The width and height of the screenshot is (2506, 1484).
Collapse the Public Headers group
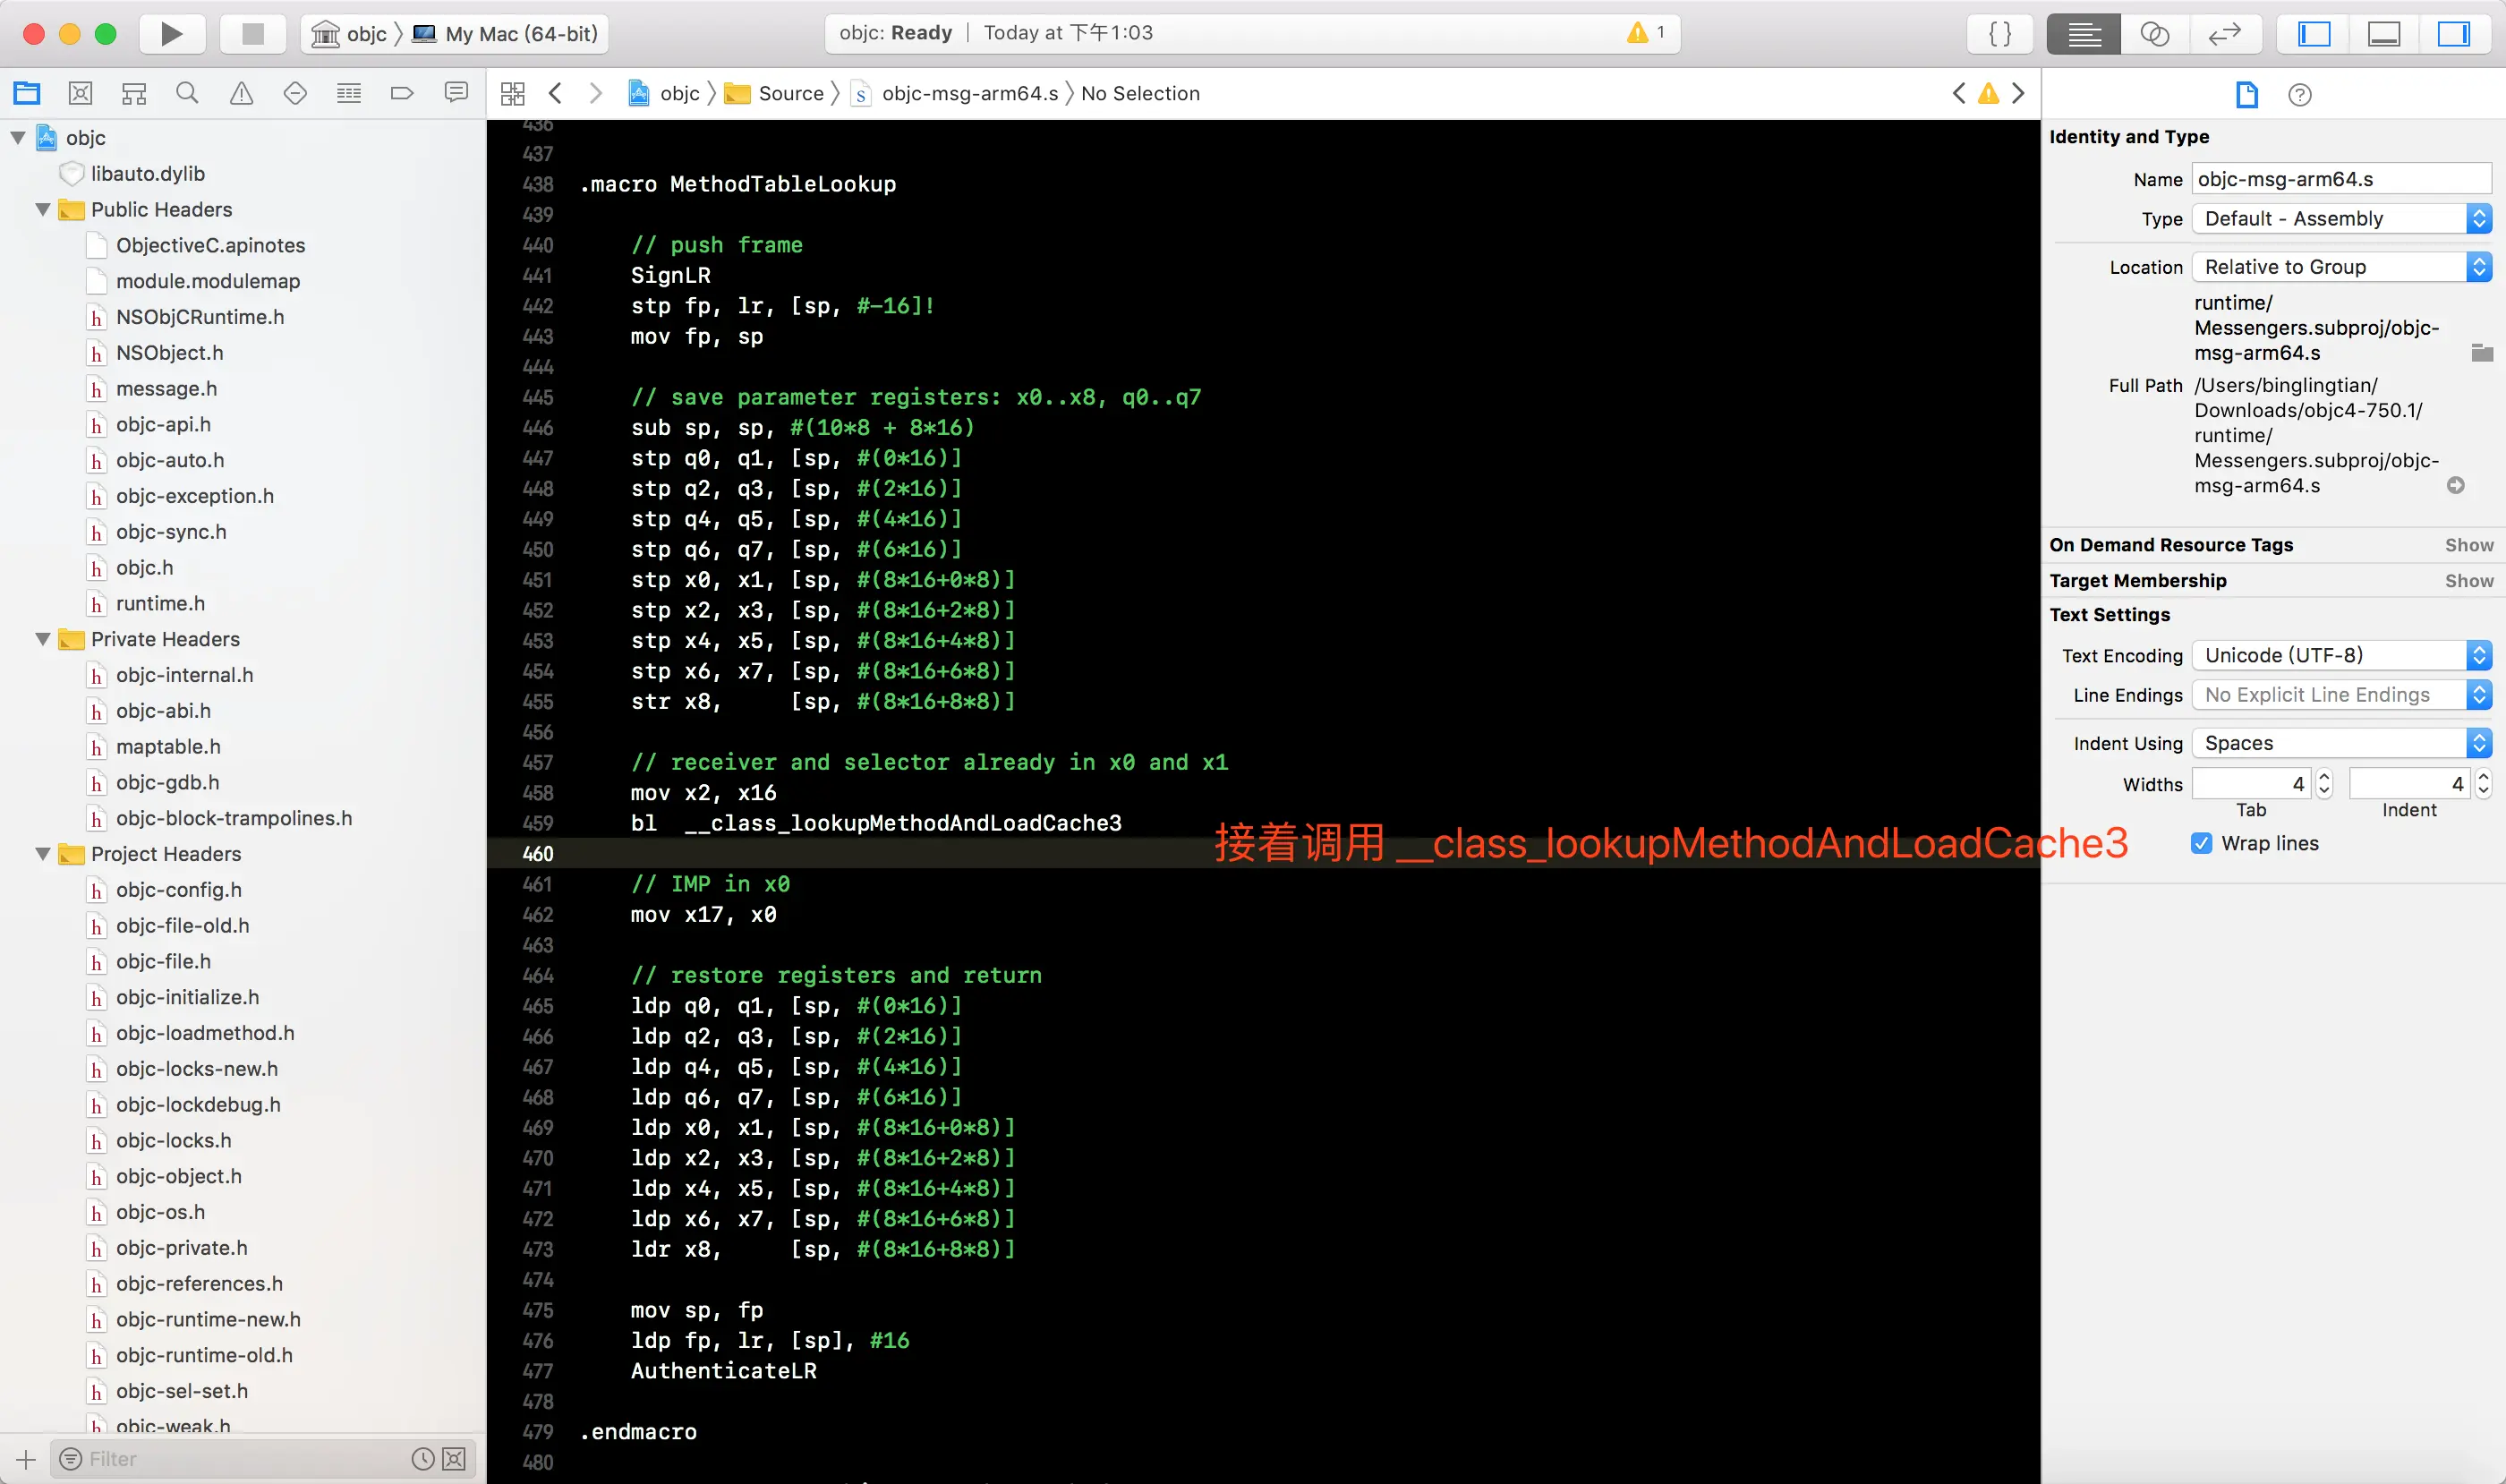pos(43,209)
